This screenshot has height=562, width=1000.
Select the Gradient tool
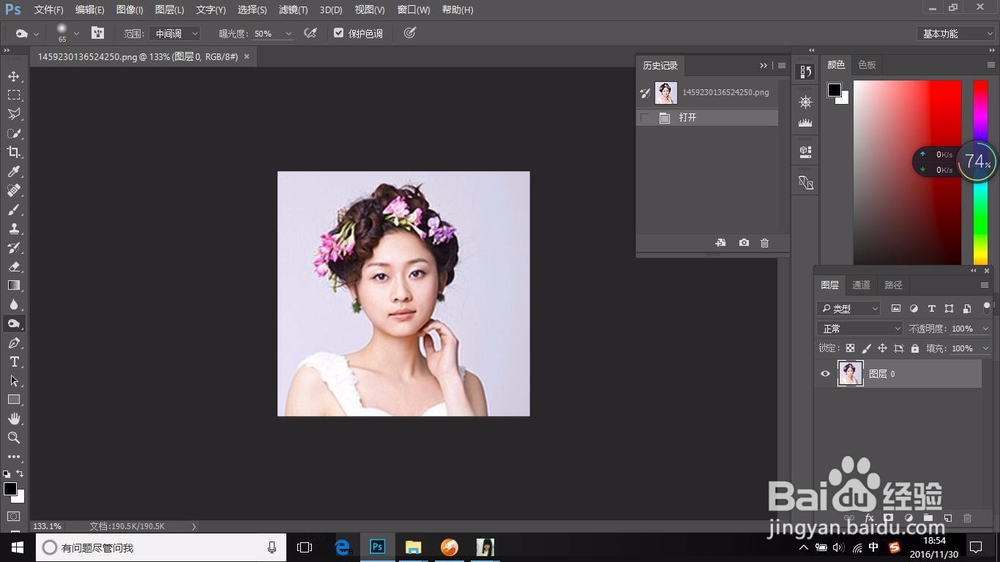coord(13,285)
